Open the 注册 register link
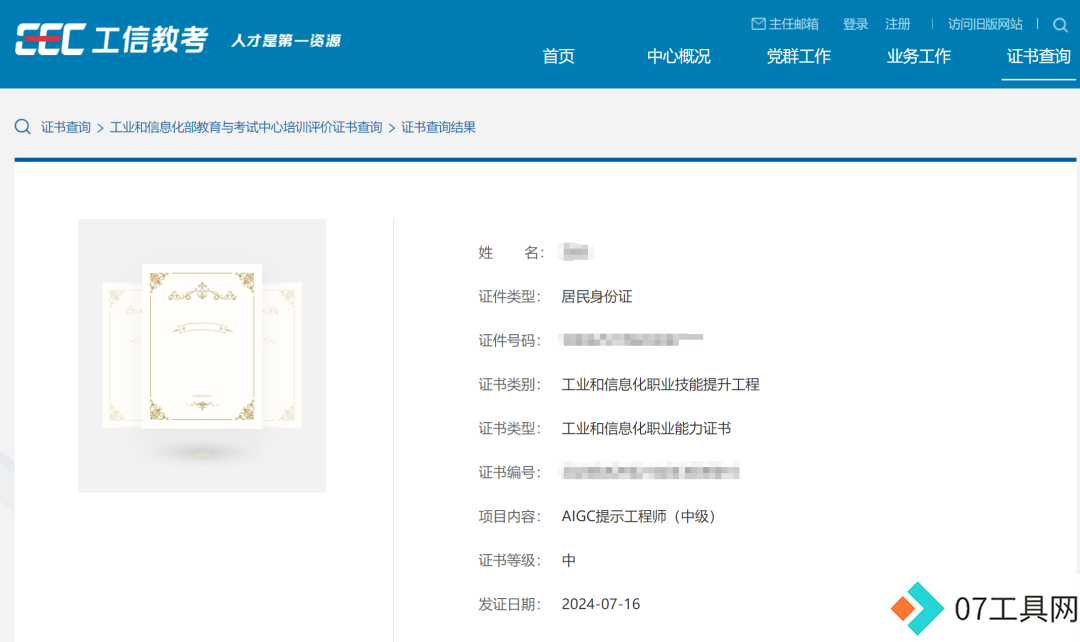This screenshot has width=1080, height=642. coord(897,24)
